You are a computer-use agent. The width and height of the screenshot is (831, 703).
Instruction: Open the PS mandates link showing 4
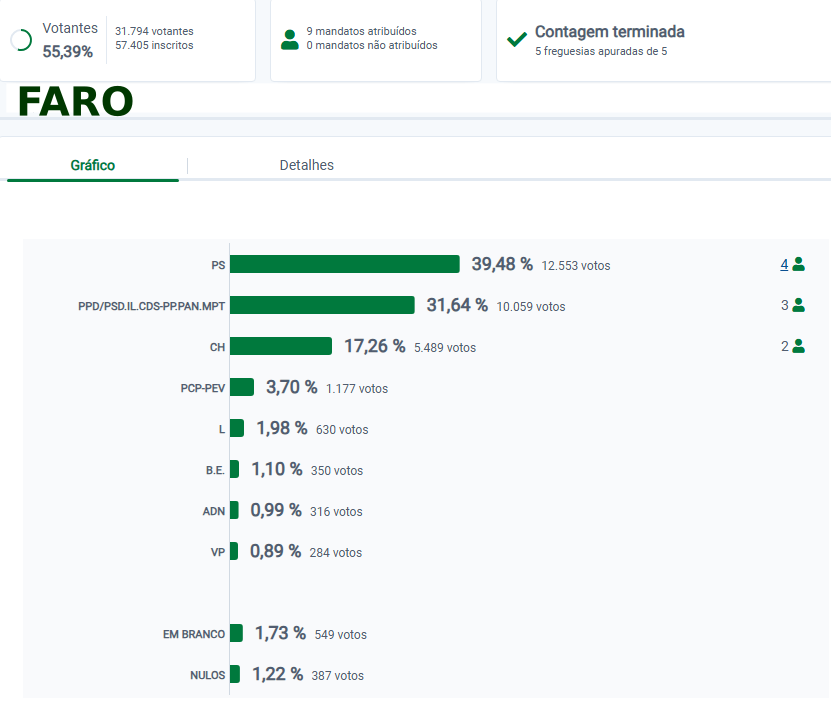point(784,265)
